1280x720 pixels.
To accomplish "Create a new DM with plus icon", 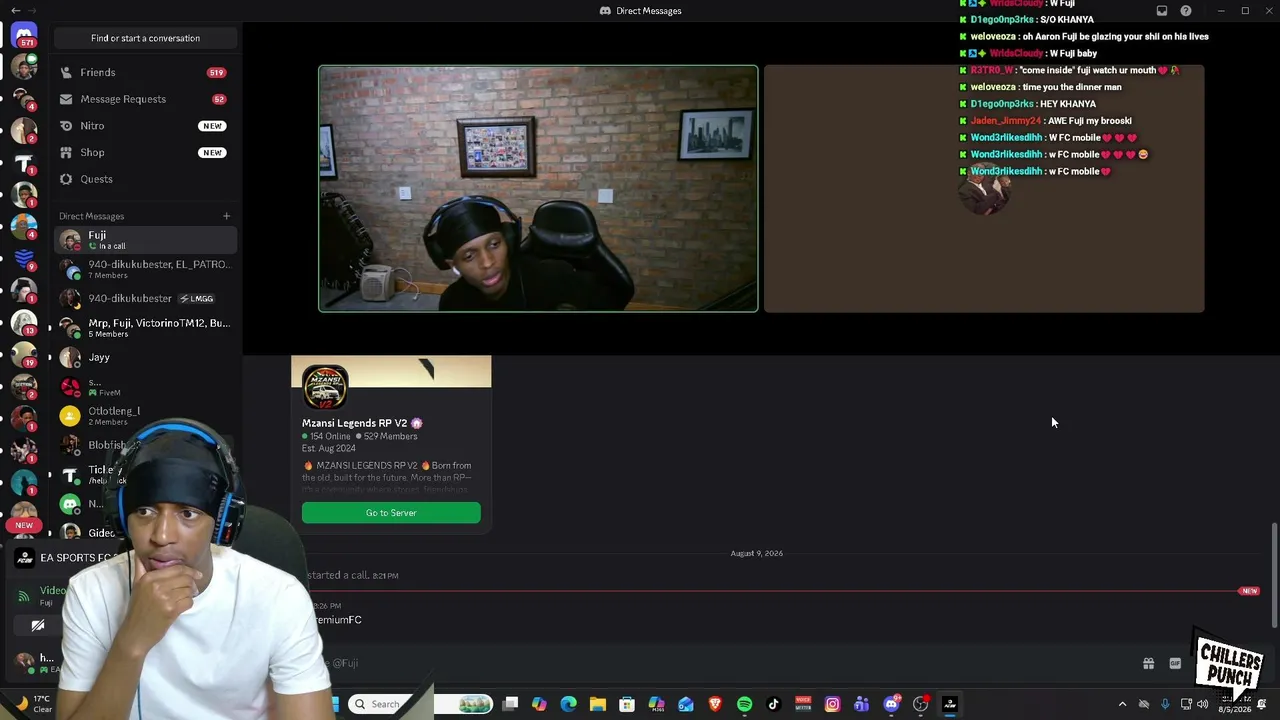I will [x=226, y=216].
